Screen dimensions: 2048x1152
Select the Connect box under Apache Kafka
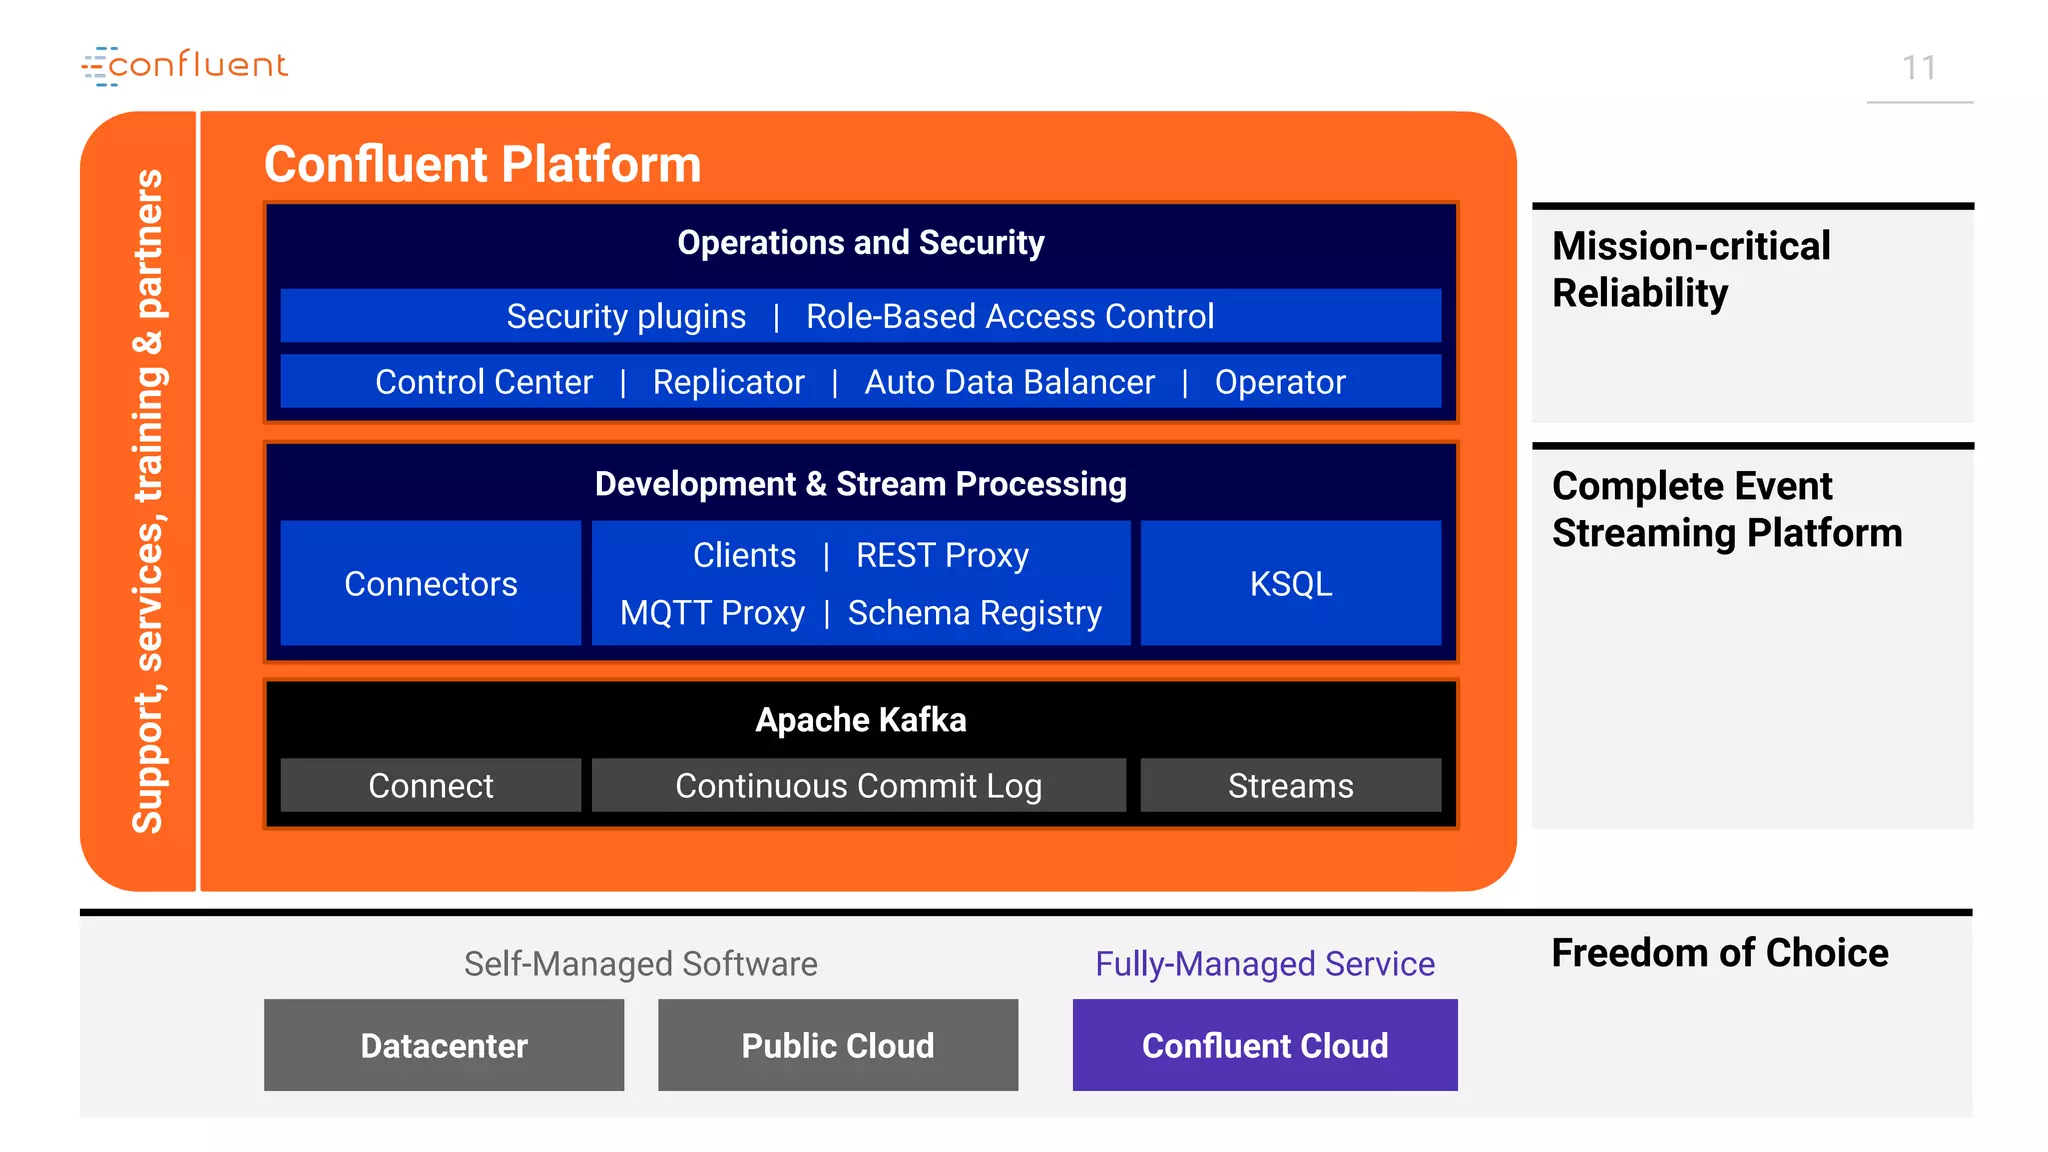pos(430,785)
